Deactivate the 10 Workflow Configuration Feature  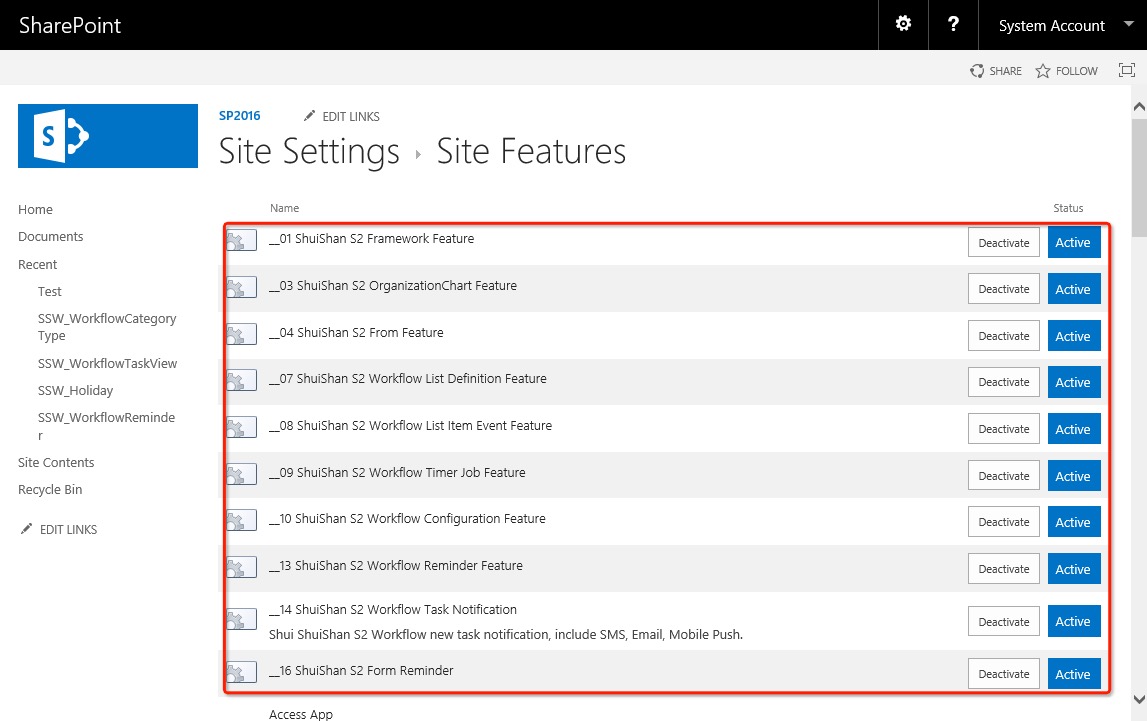(x=1004, y=522)
